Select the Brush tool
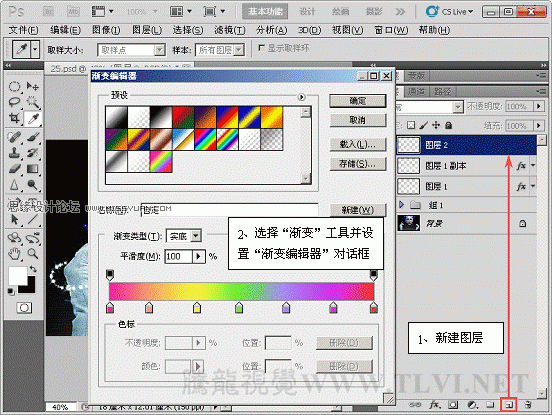This screenshot has width=552, height=415. [x=33, y=137]
